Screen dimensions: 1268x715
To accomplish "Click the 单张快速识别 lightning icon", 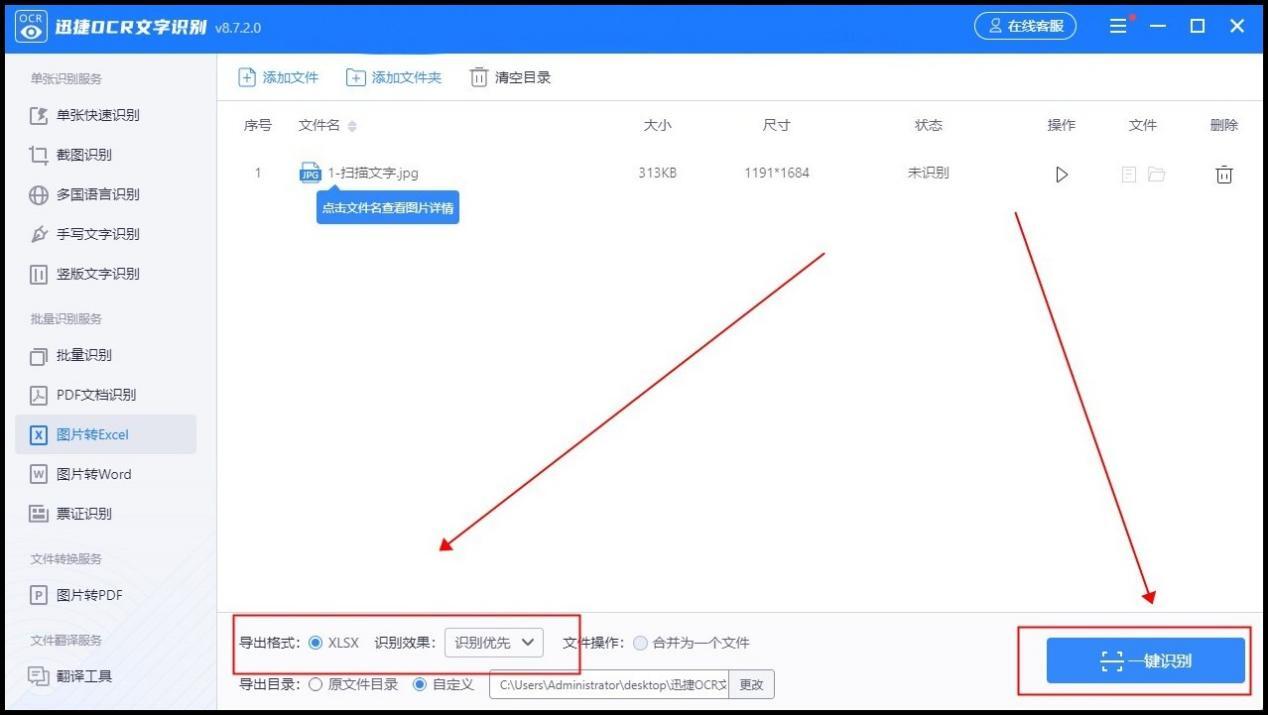I will (x=39, y=115).
